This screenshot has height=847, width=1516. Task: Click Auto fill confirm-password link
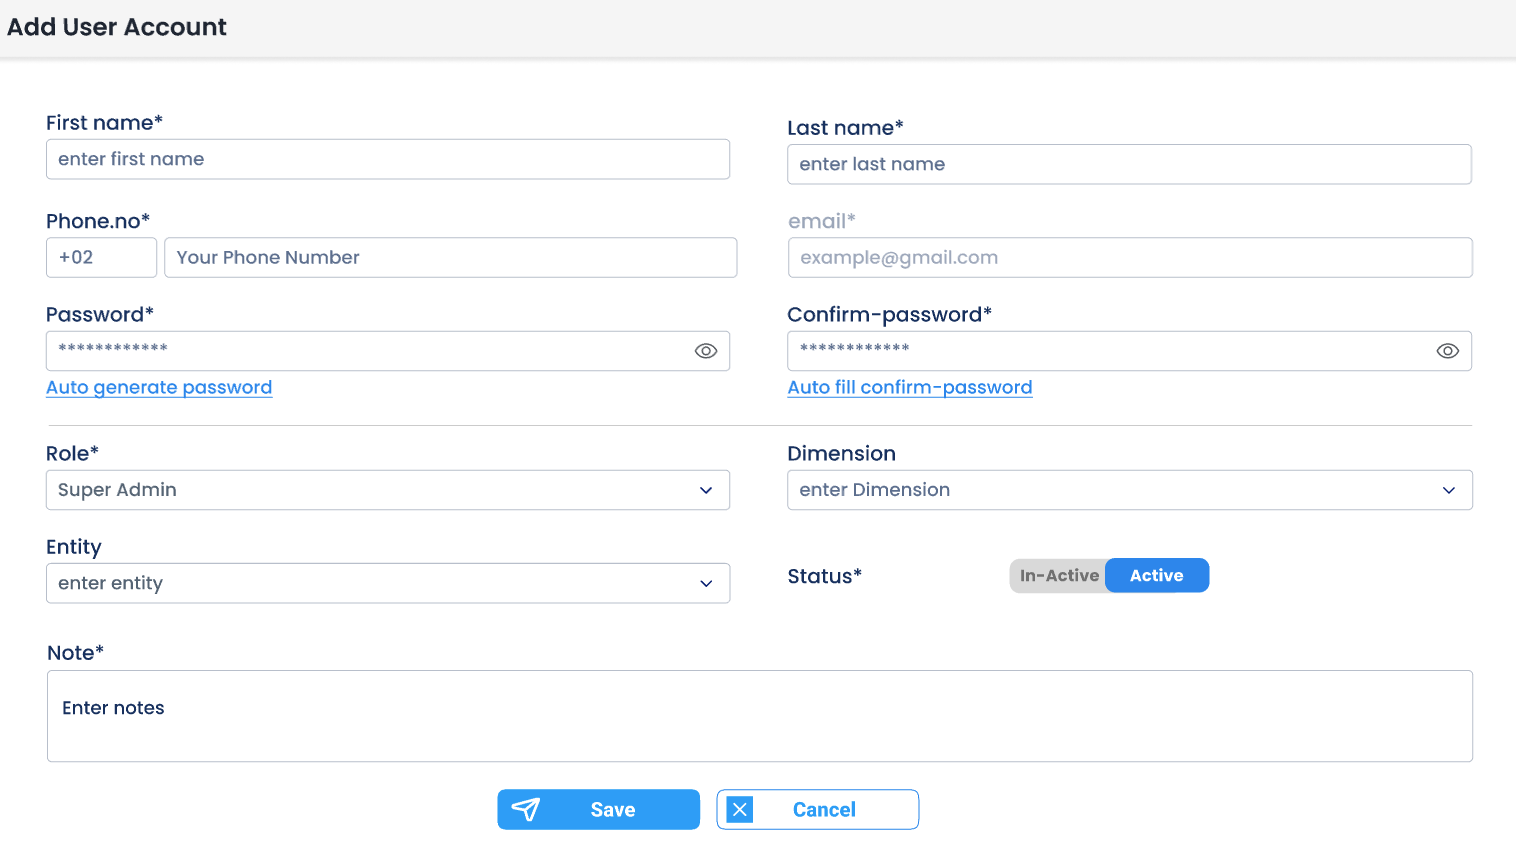pos(909,387)
